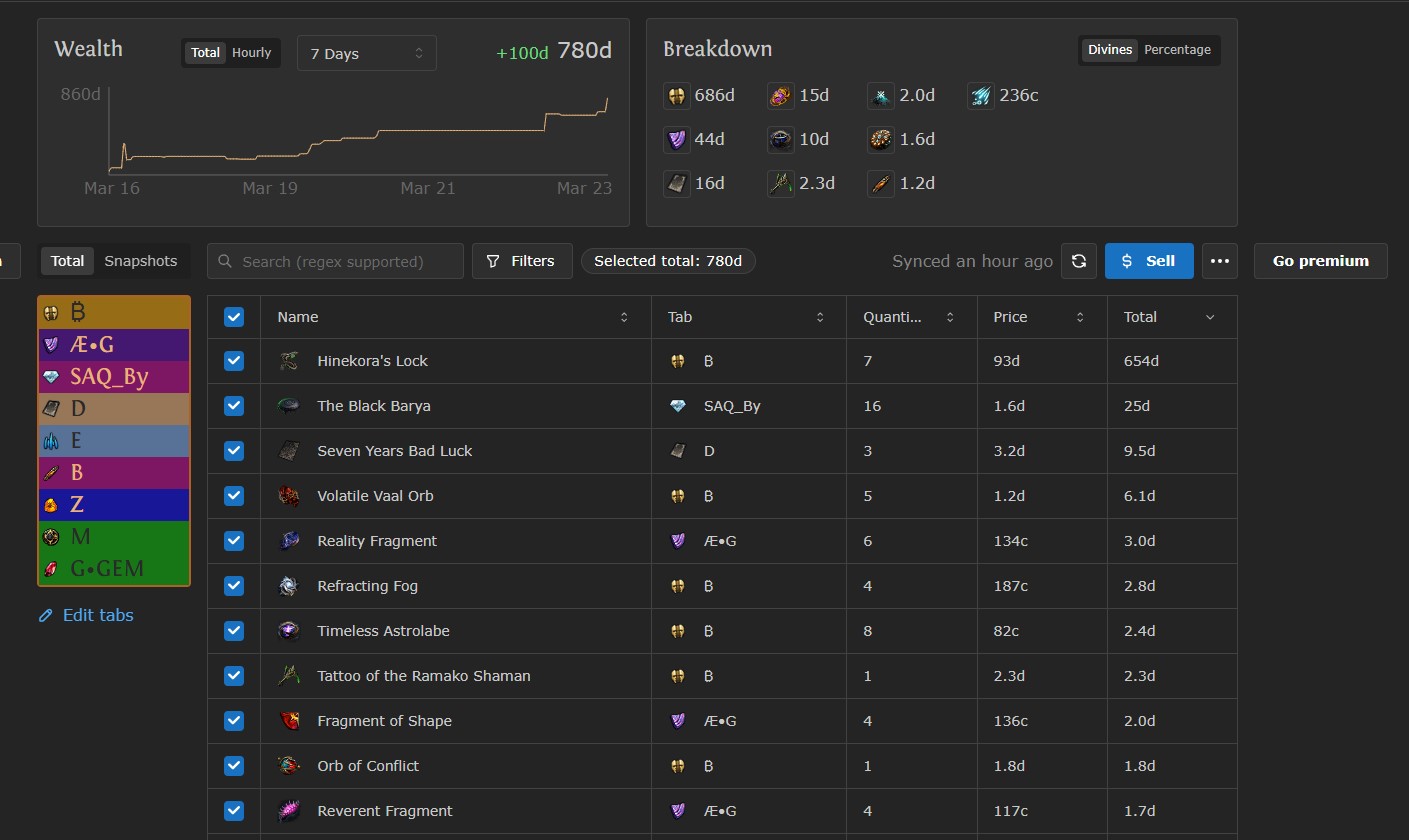Image resolution: width=1409 pixels, height=840 pixels.
Task: Select the SAQ_By stash tab
Action: [x=114, y=378]
